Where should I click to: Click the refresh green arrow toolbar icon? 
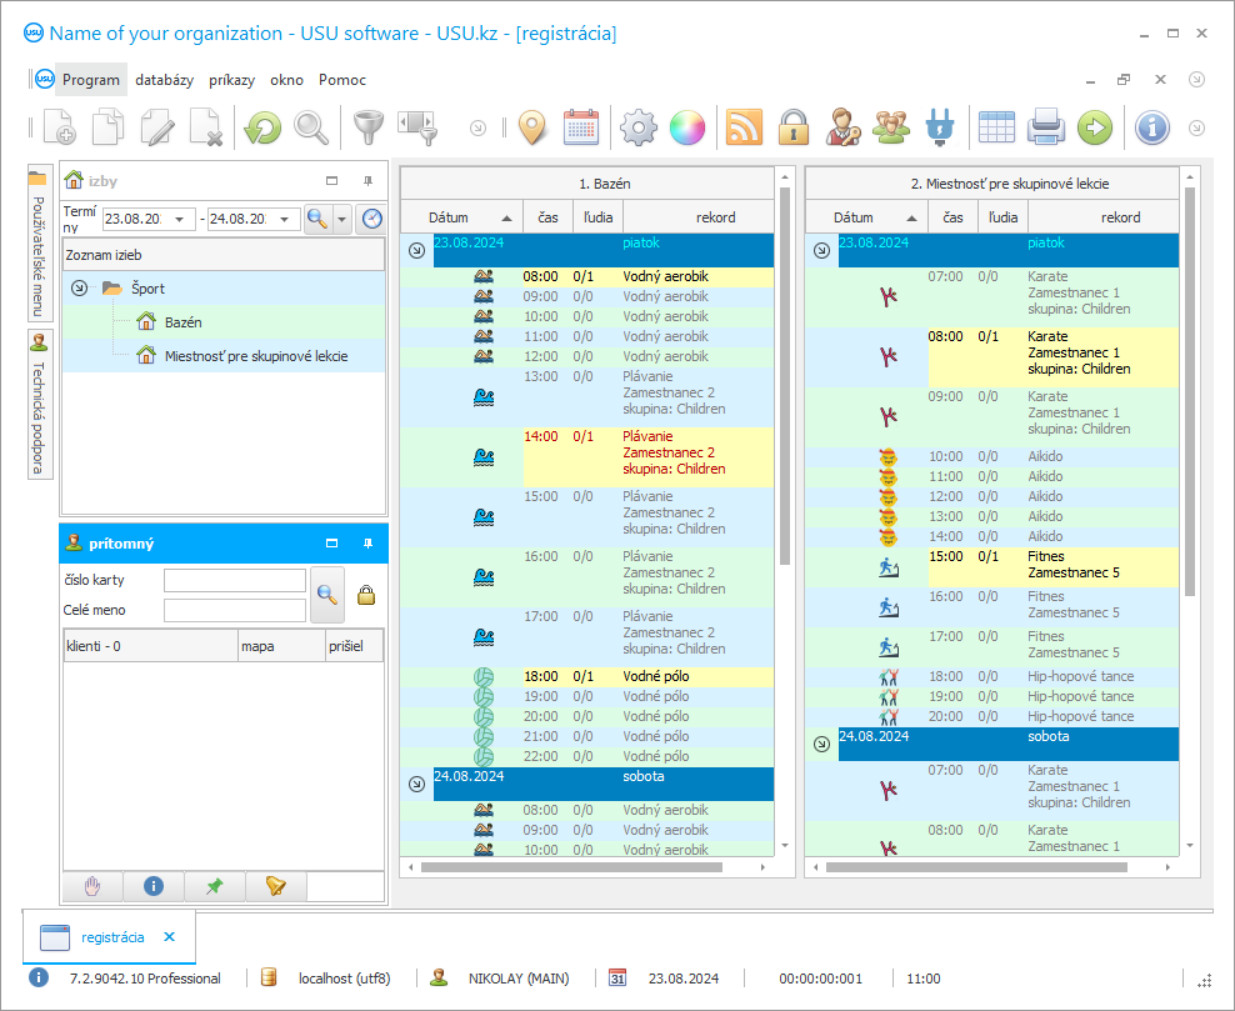263,128
